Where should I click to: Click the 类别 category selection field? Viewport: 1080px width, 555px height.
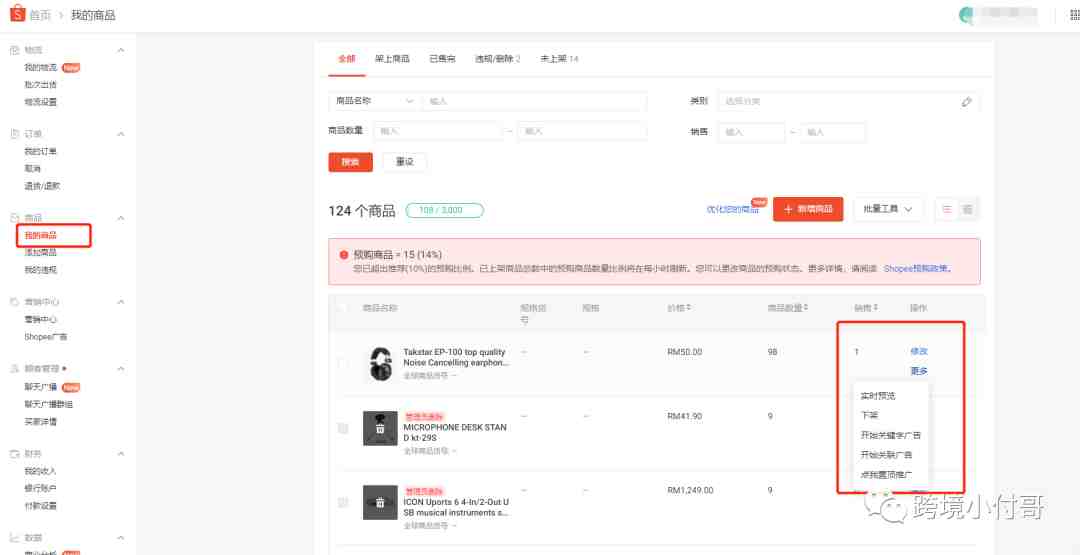[x=849, y=101]
